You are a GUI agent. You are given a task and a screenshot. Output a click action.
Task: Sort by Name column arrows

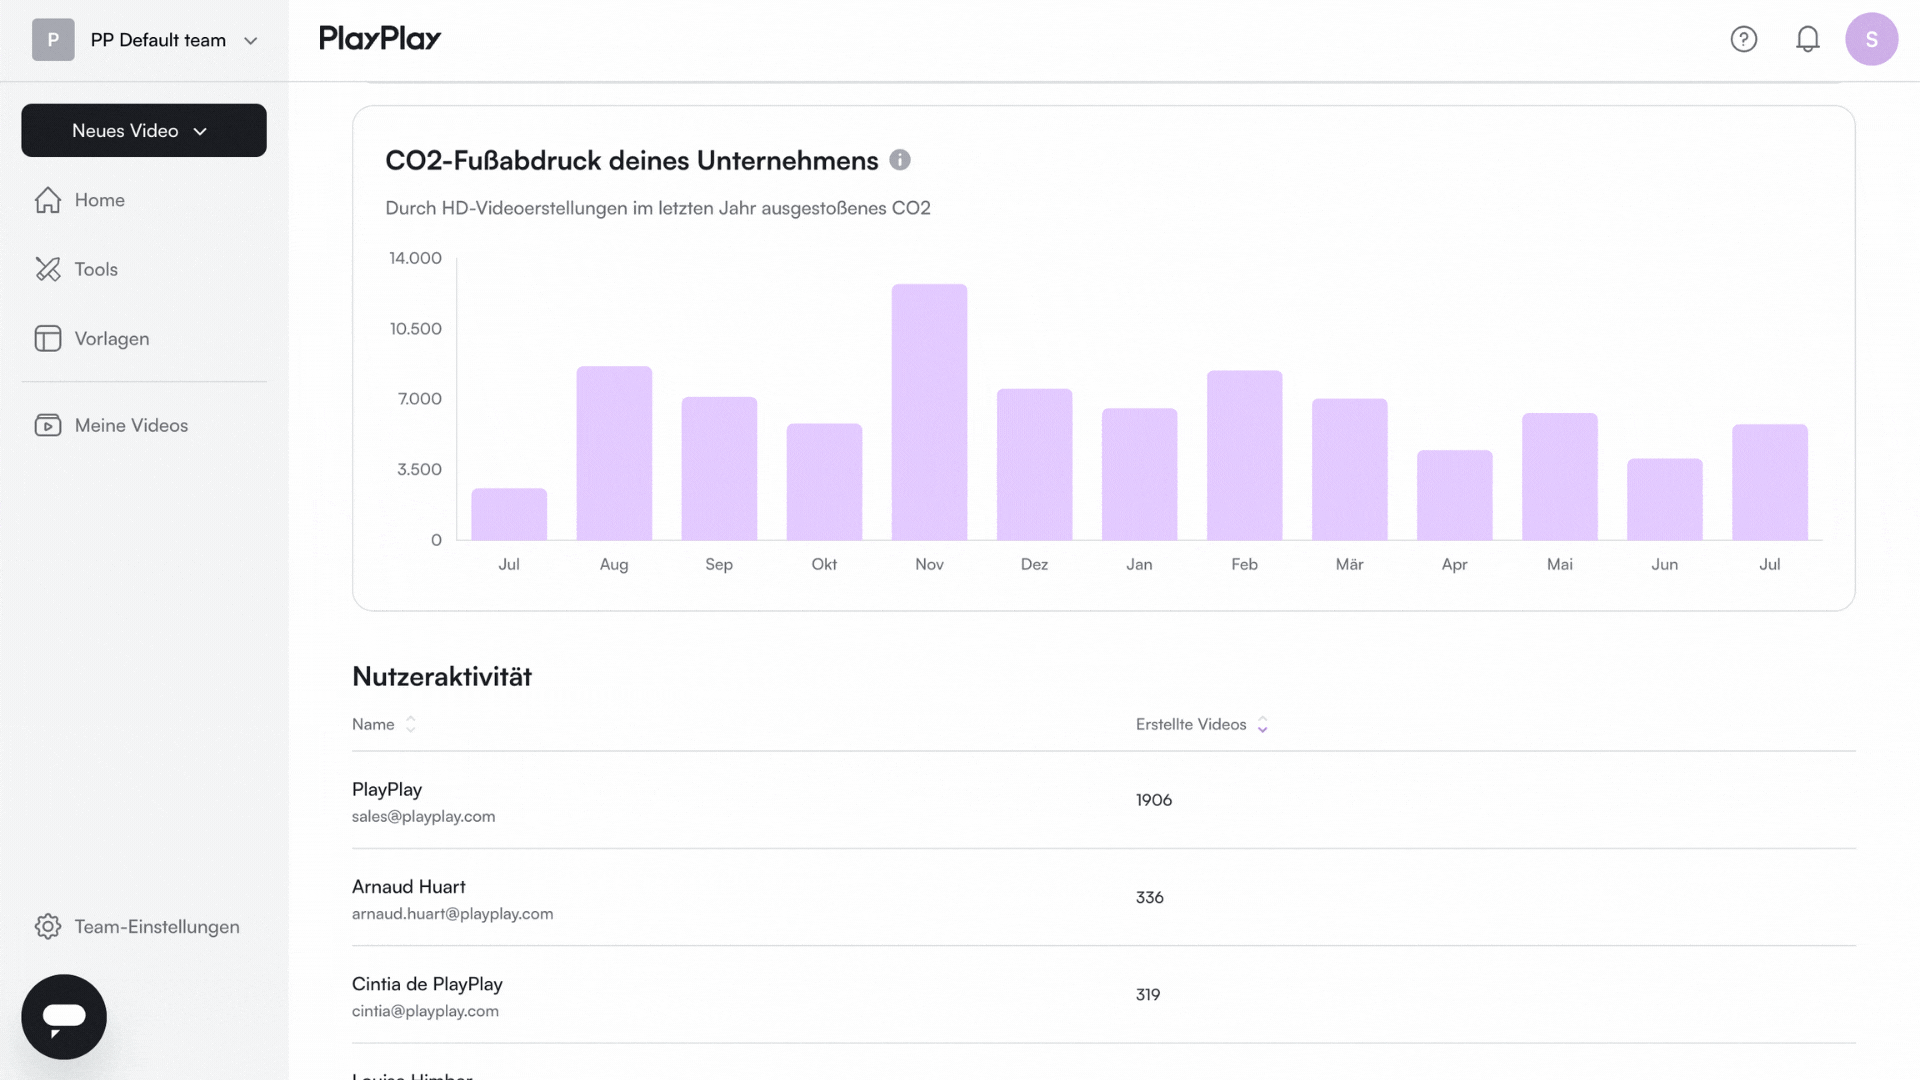click(x=410, y=724)
